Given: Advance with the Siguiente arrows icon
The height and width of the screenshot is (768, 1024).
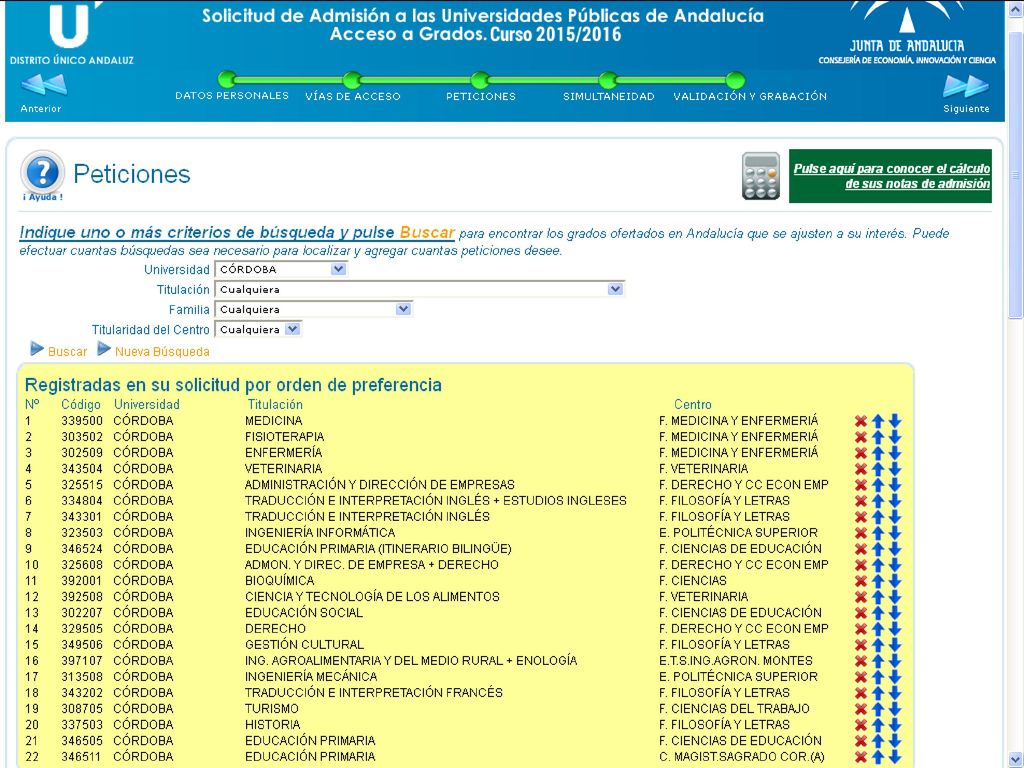Looking at the screenshot, I should [966, 86].
